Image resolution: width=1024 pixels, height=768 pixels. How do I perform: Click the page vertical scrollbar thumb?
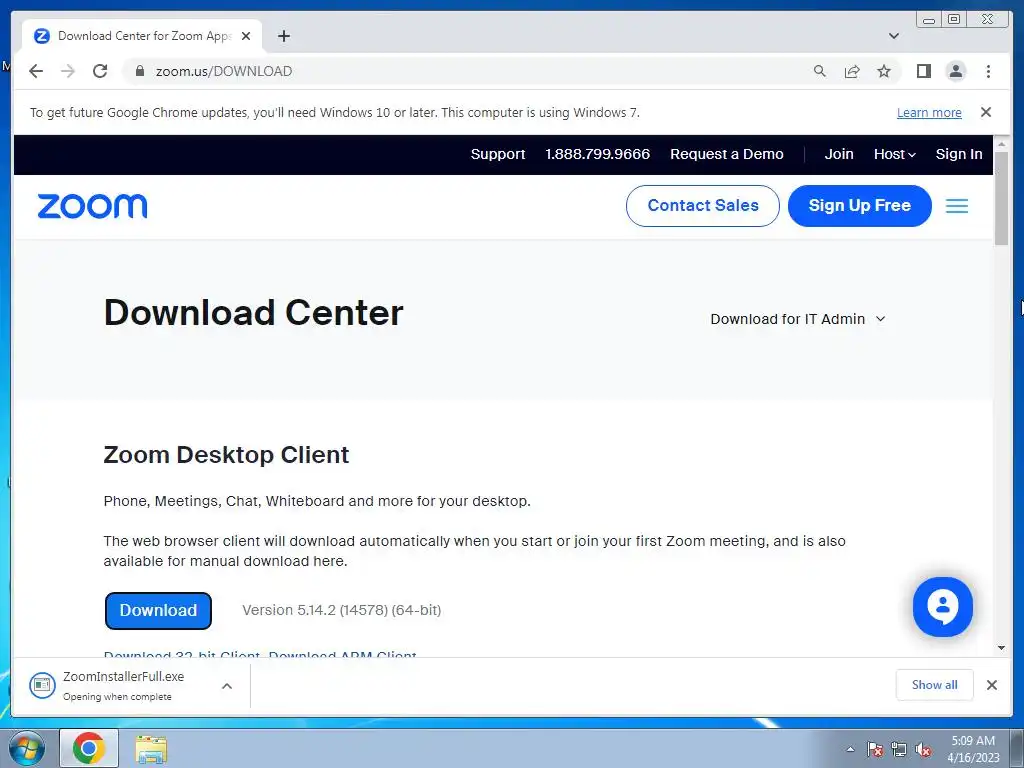click(x=1001, y=198)
